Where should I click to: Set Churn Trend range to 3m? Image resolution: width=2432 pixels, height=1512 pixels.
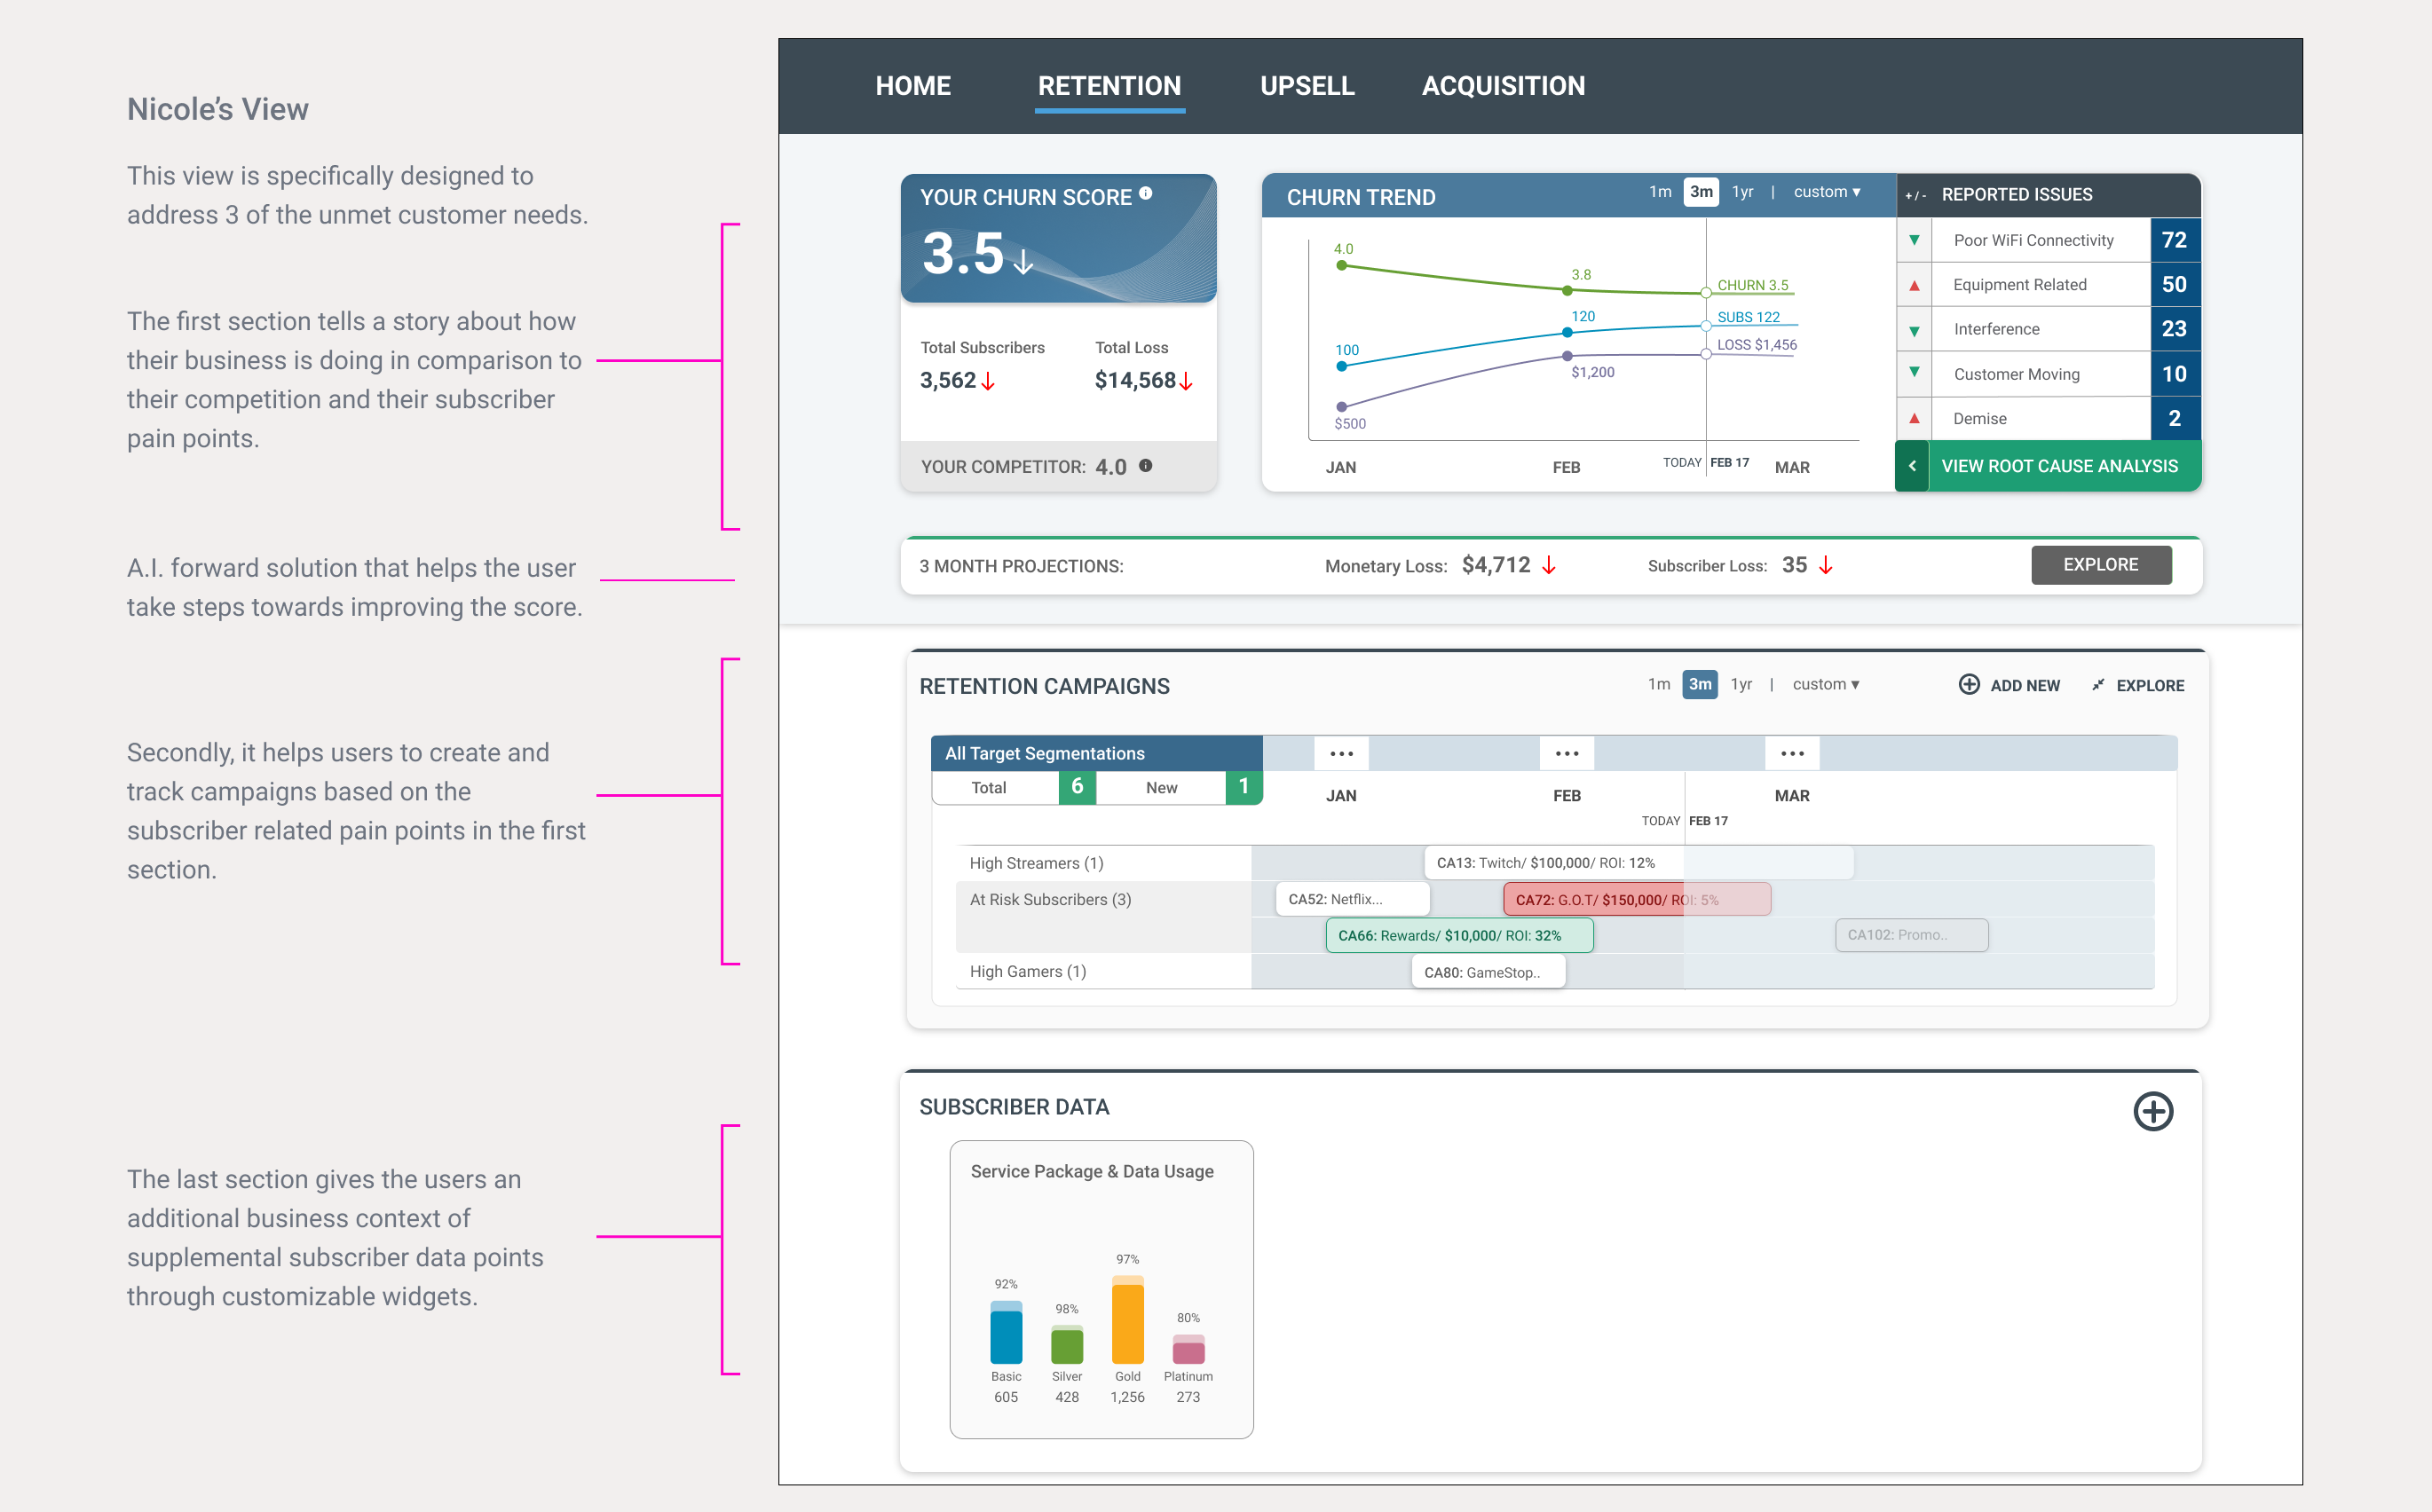tap(1701, 192)
